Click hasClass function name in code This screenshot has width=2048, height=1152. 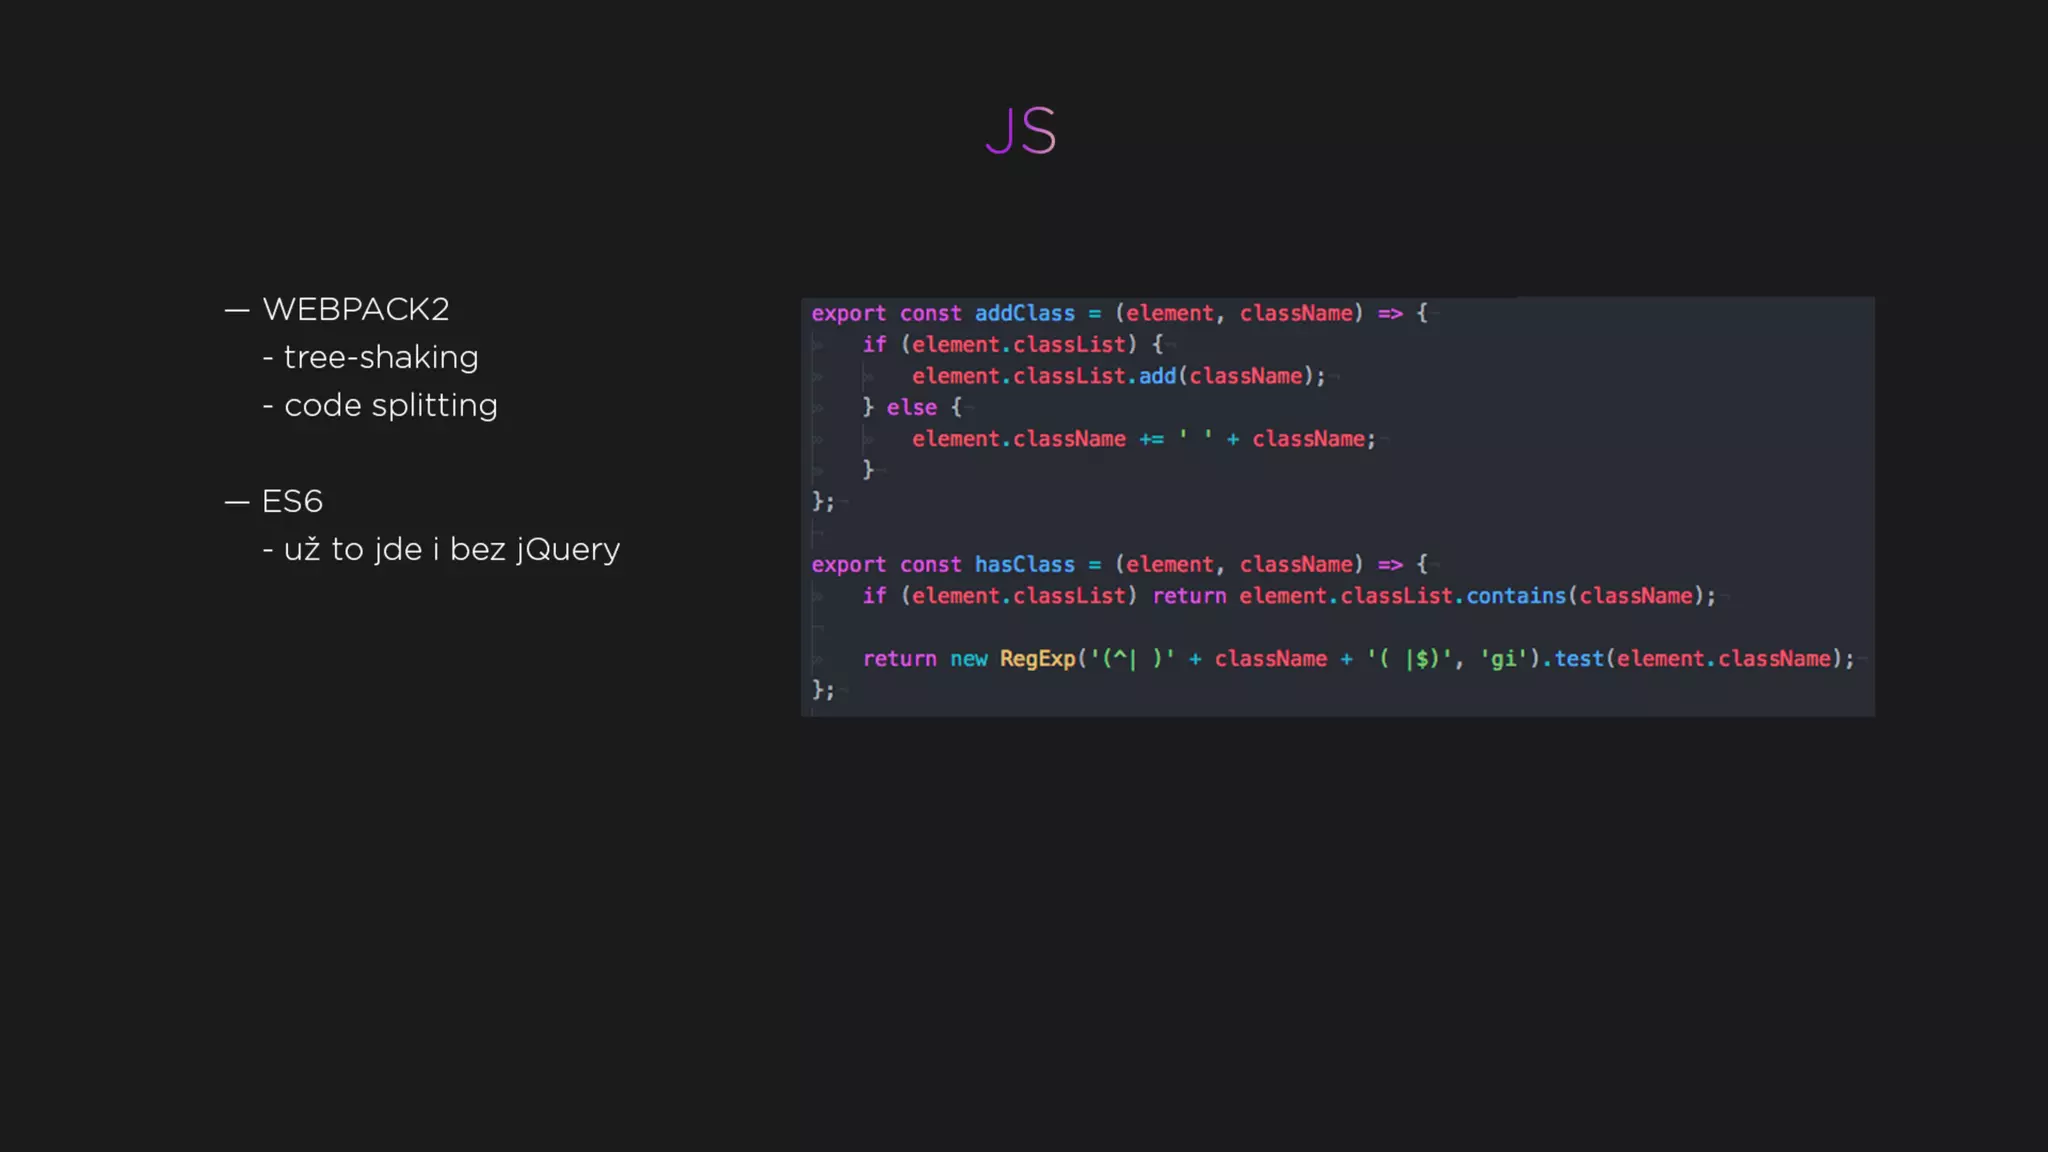click(1024, 564)
